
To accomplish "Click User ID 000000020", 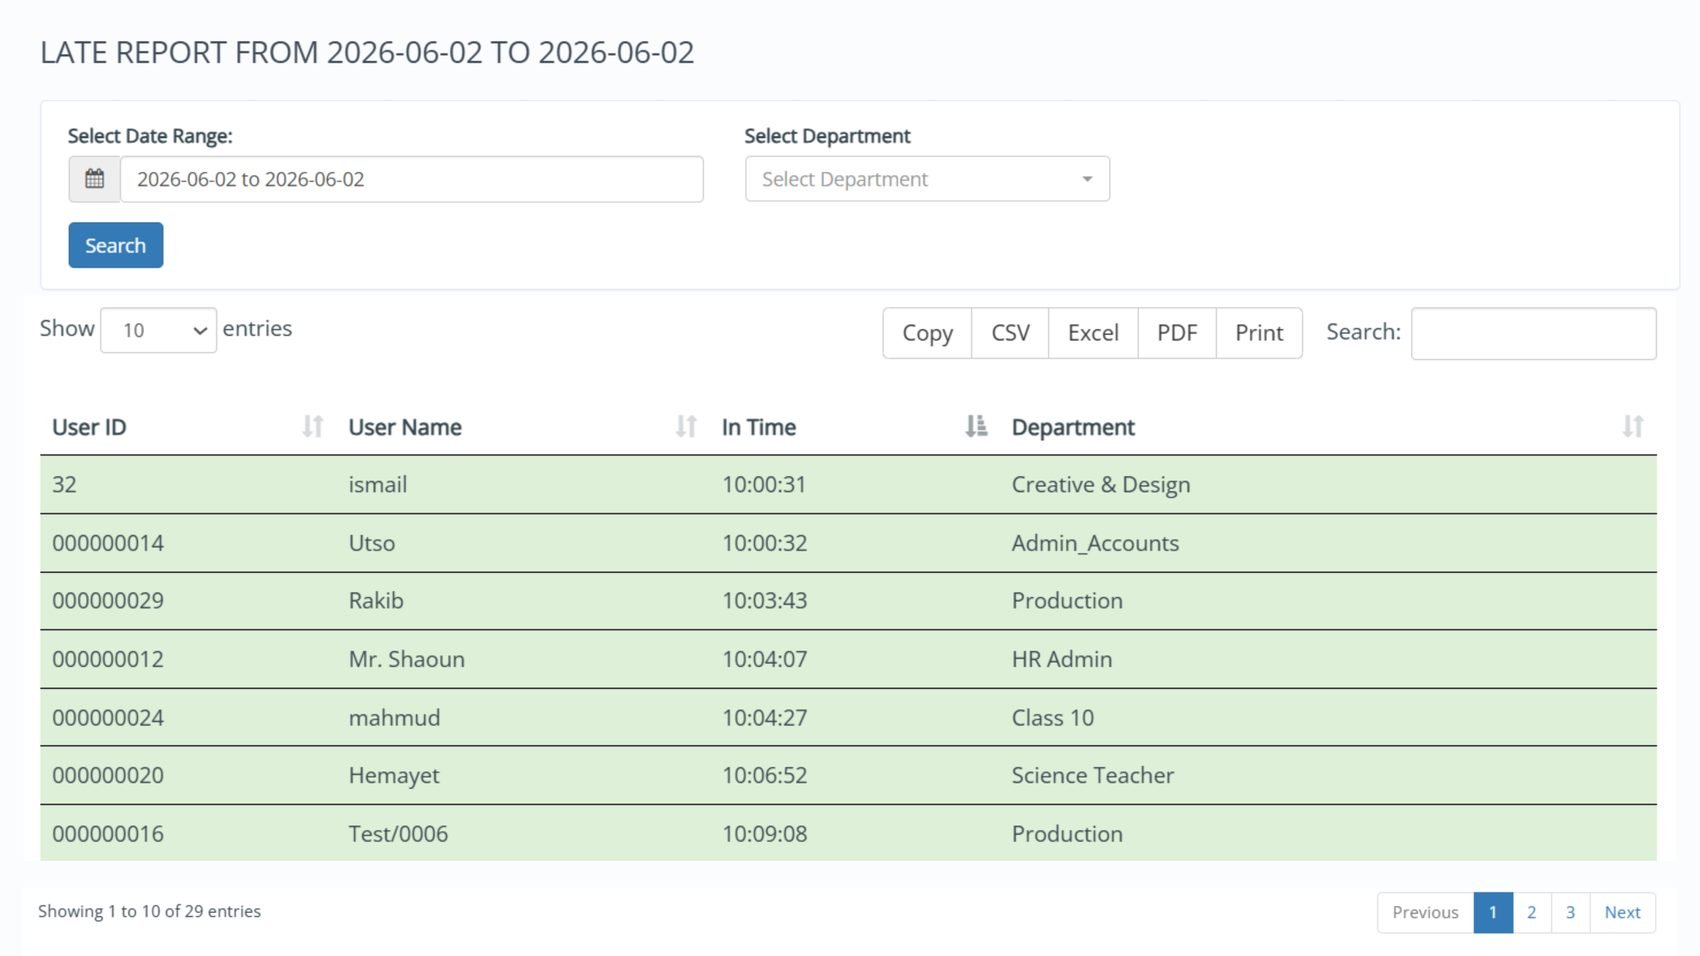I will (x=108, y=775).
